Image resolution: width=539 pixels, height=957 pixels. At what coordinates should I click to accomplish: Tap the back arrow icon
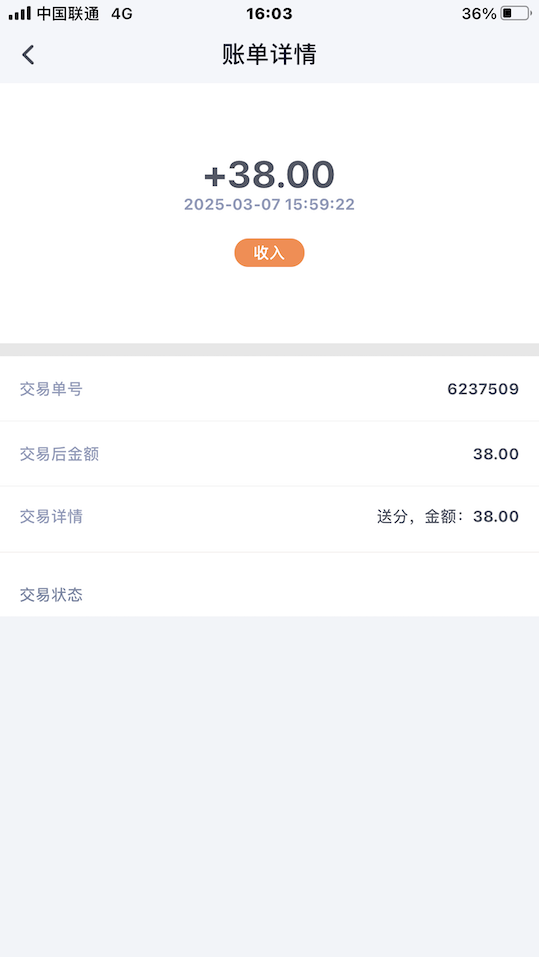[x=28, y=55]
